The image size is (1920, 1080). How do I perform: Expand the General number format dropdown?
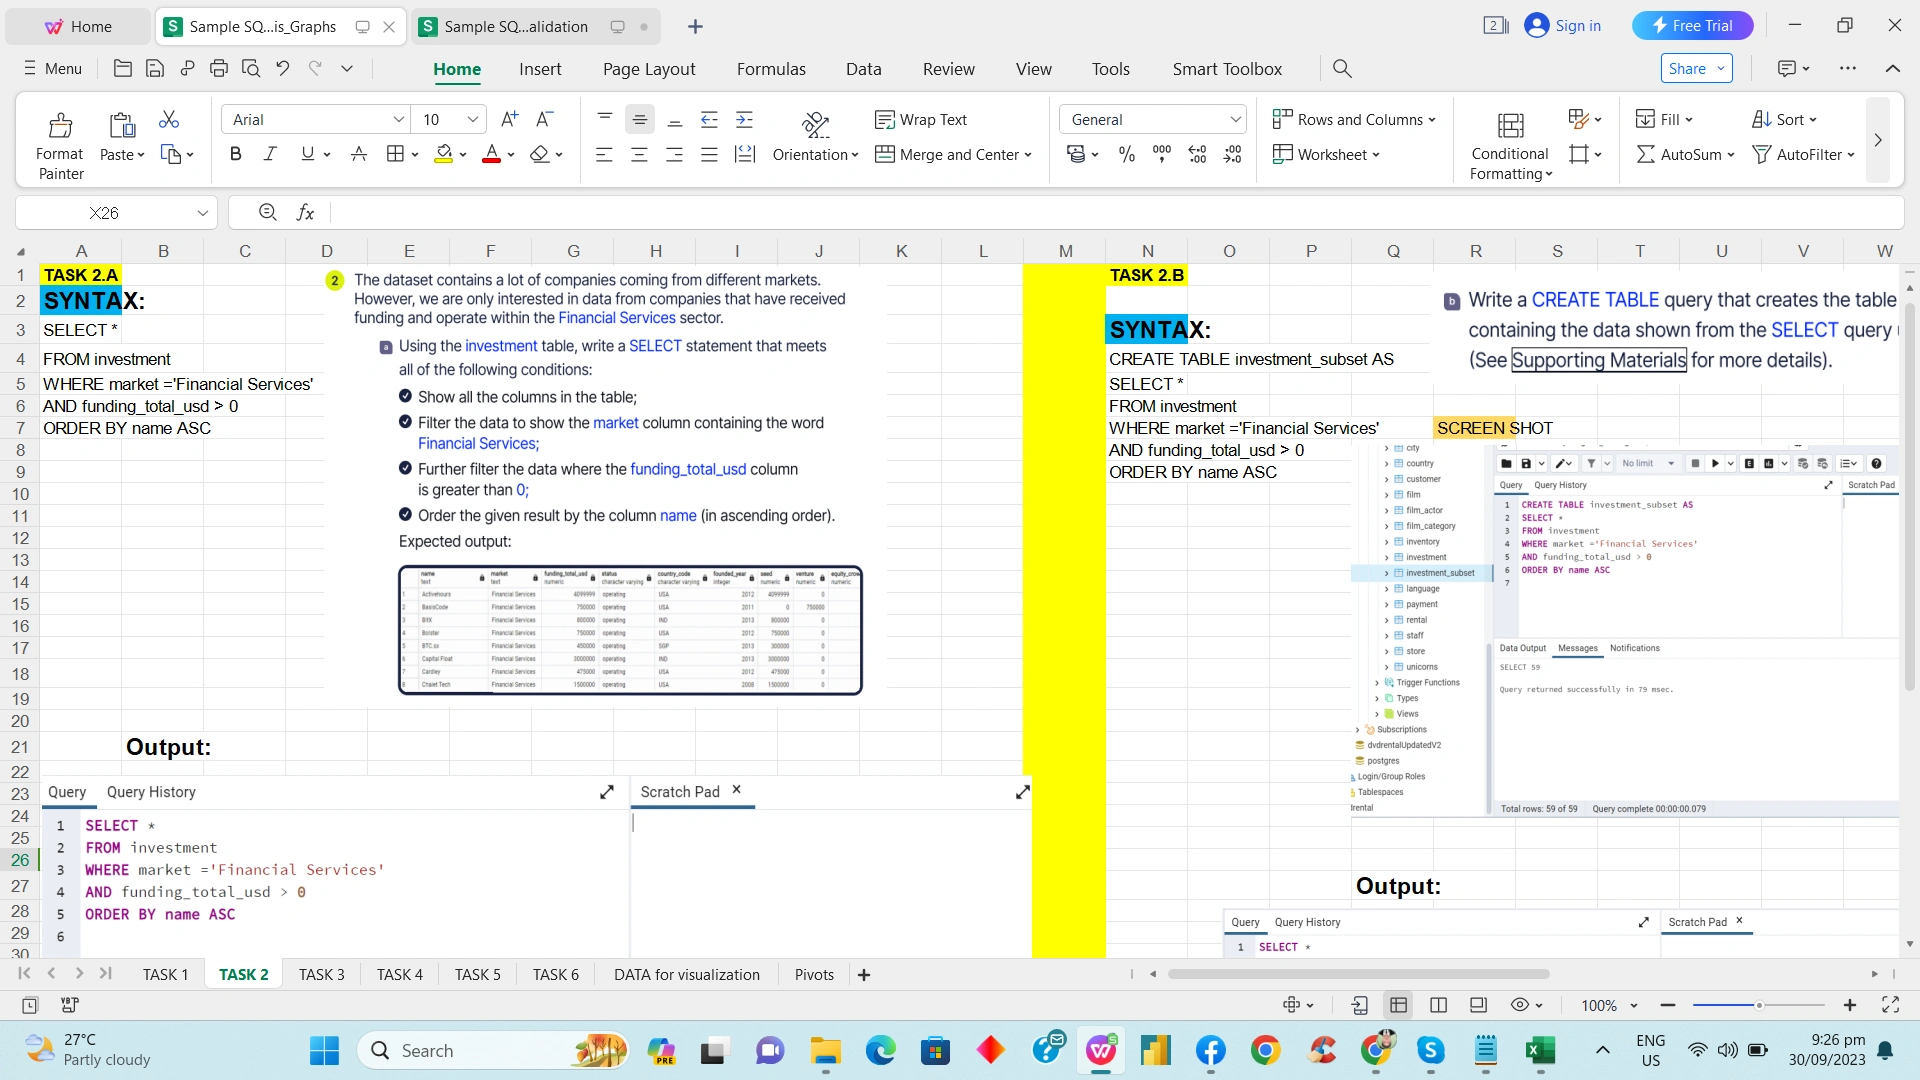(x=1235, y=120)
